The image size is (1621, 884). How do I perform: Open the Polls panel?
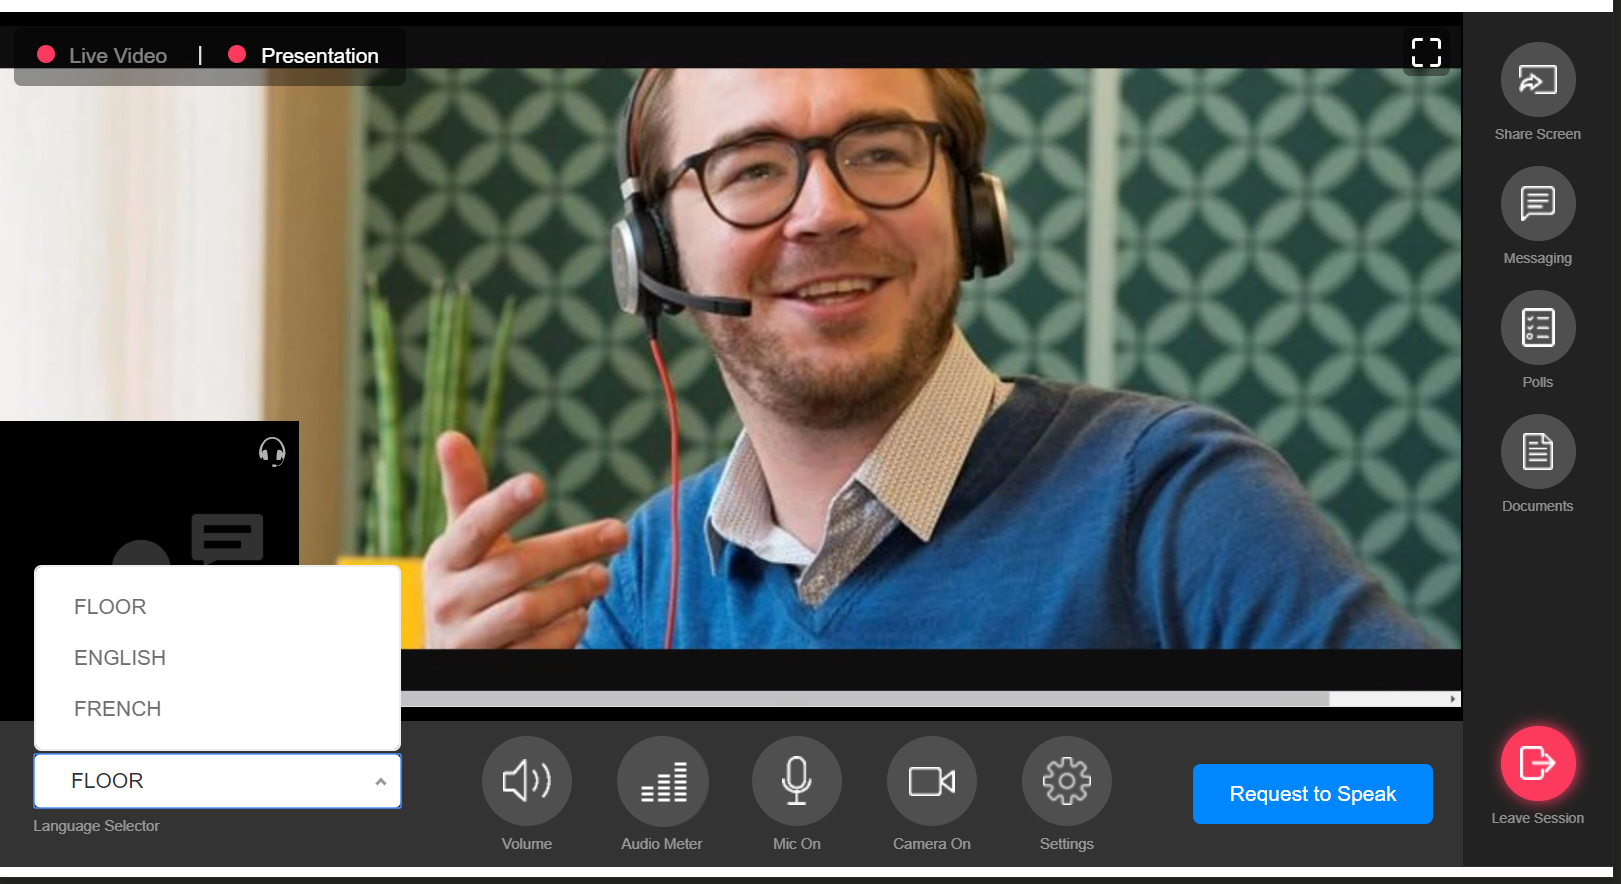coord(1537,328)
